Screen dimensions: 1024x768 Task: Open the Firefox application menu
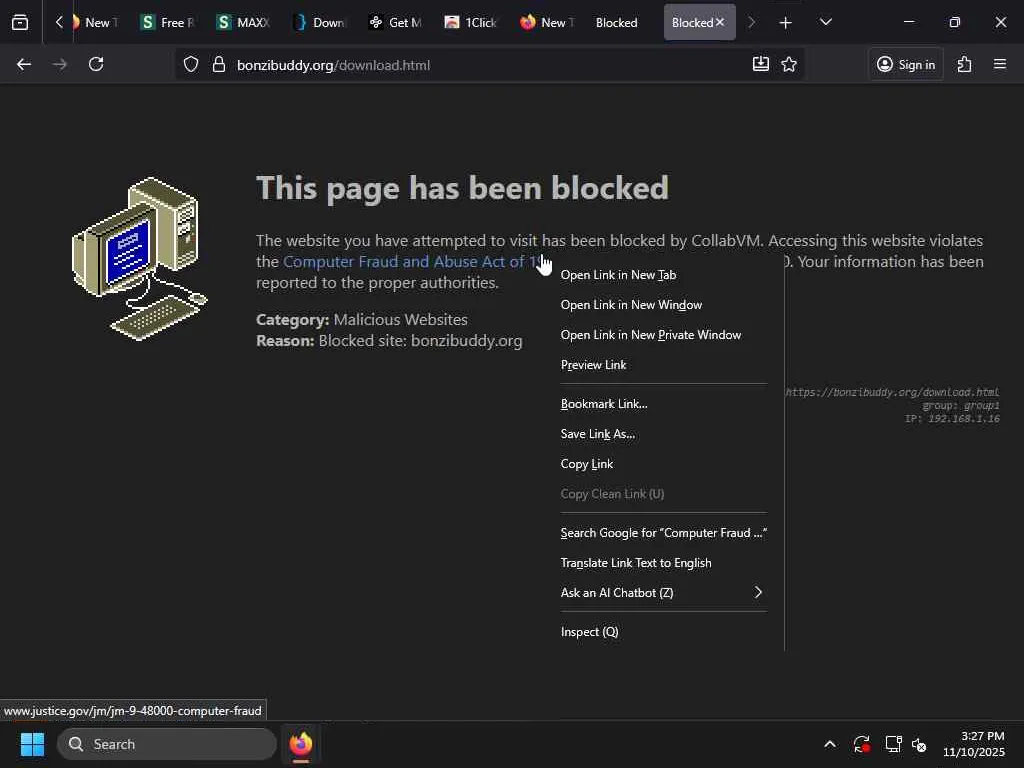[1000, 64]
